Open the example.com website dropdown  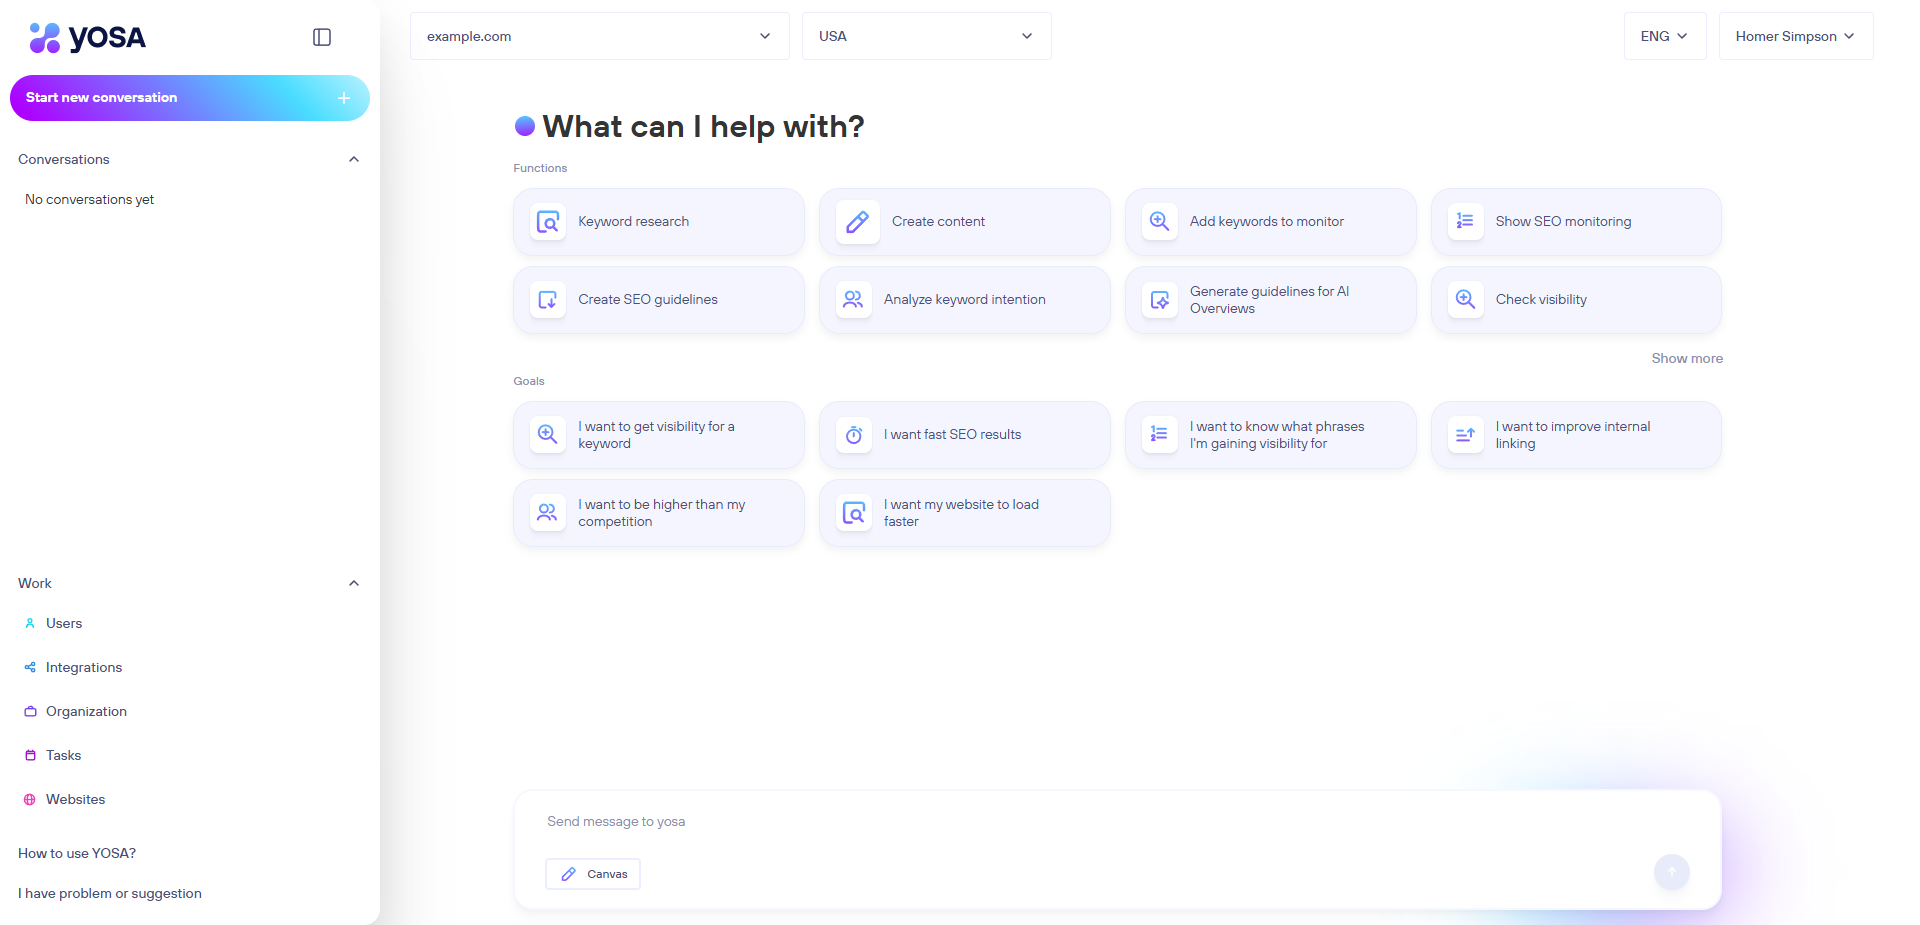click(599, 37)
